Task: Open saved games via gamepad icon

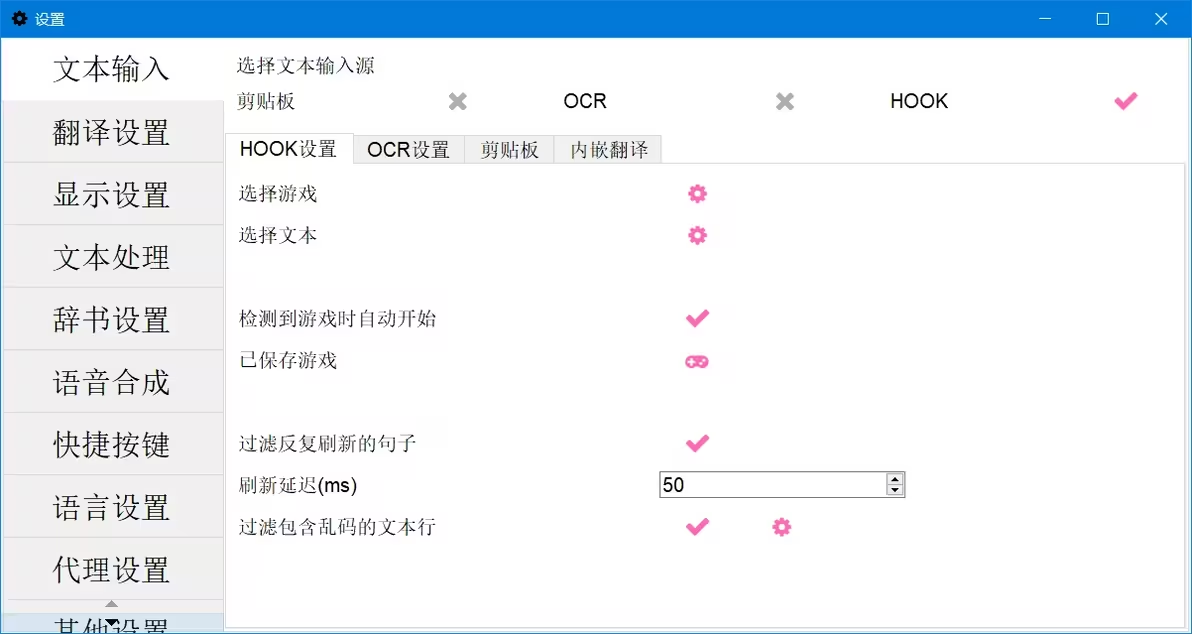Action: (696, 362)
